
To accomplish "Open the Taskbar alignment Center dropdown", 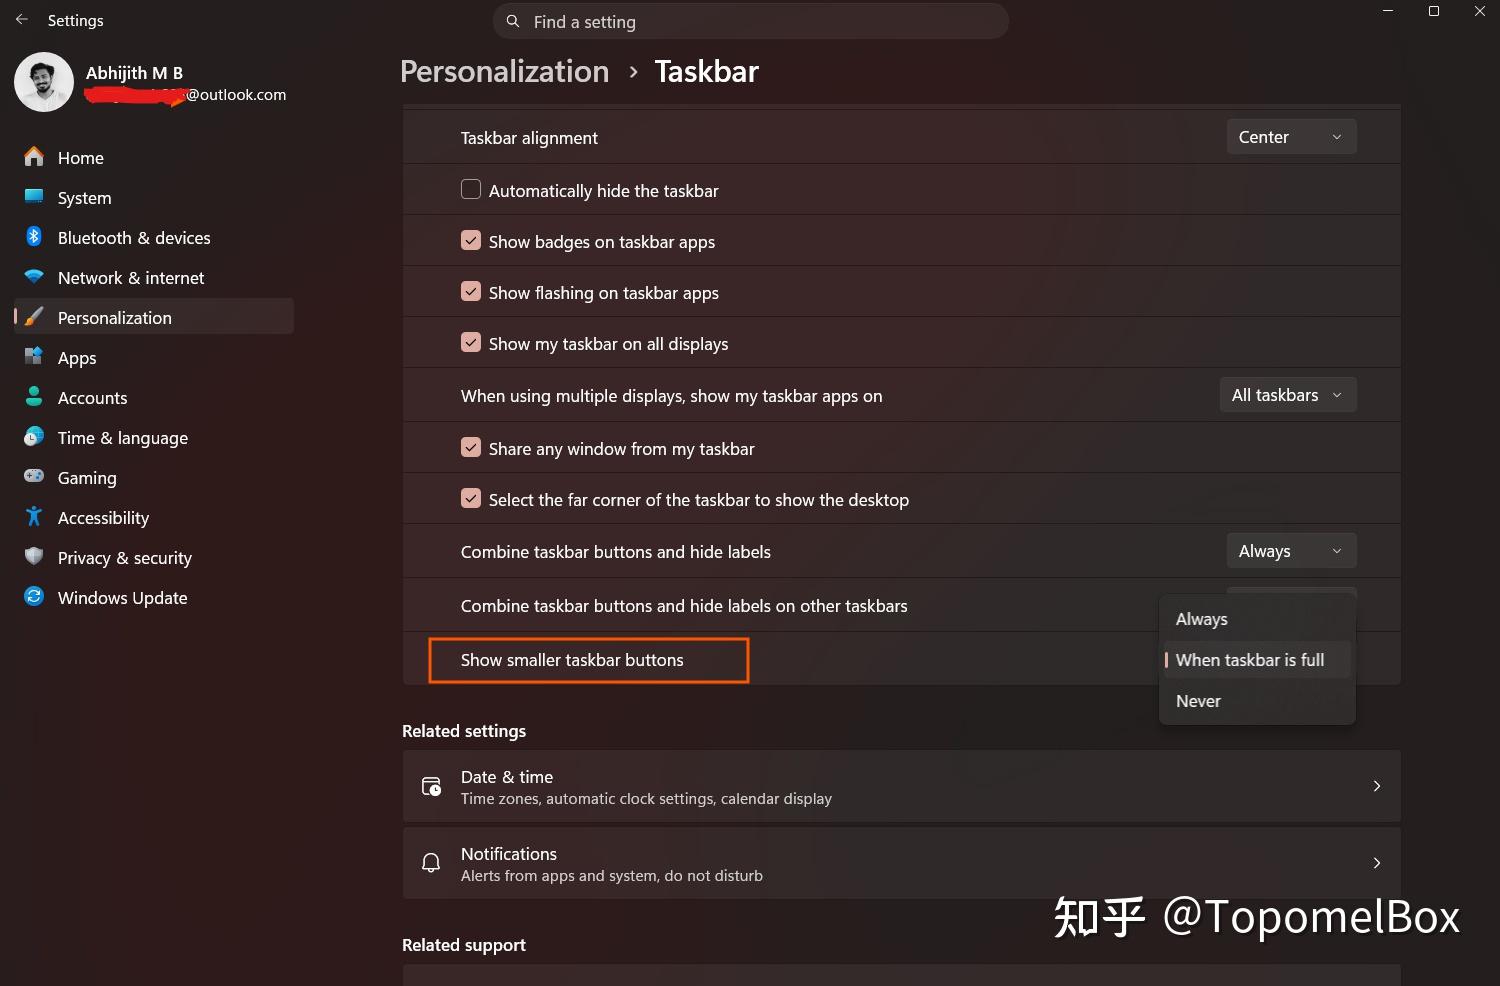I will click(1291, 137).
